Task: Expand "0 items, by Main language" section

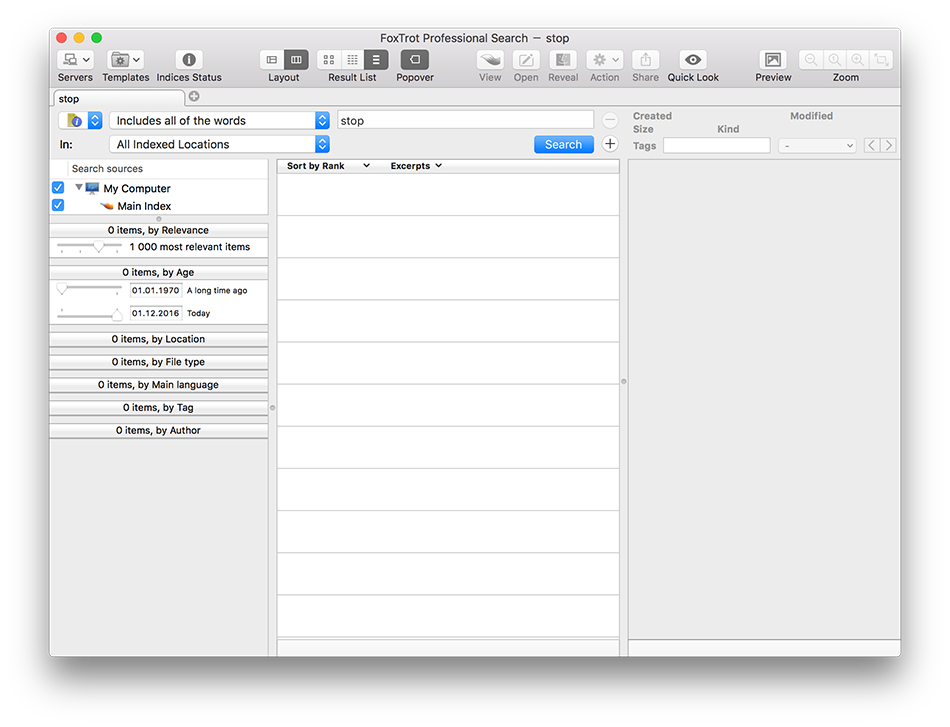Action: 158,385
